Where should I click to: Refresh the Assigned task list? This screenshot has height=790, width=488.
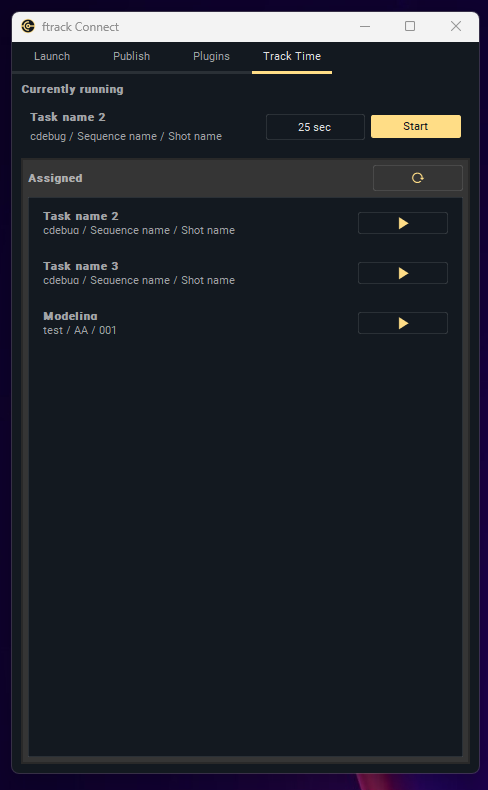point(417,178)
